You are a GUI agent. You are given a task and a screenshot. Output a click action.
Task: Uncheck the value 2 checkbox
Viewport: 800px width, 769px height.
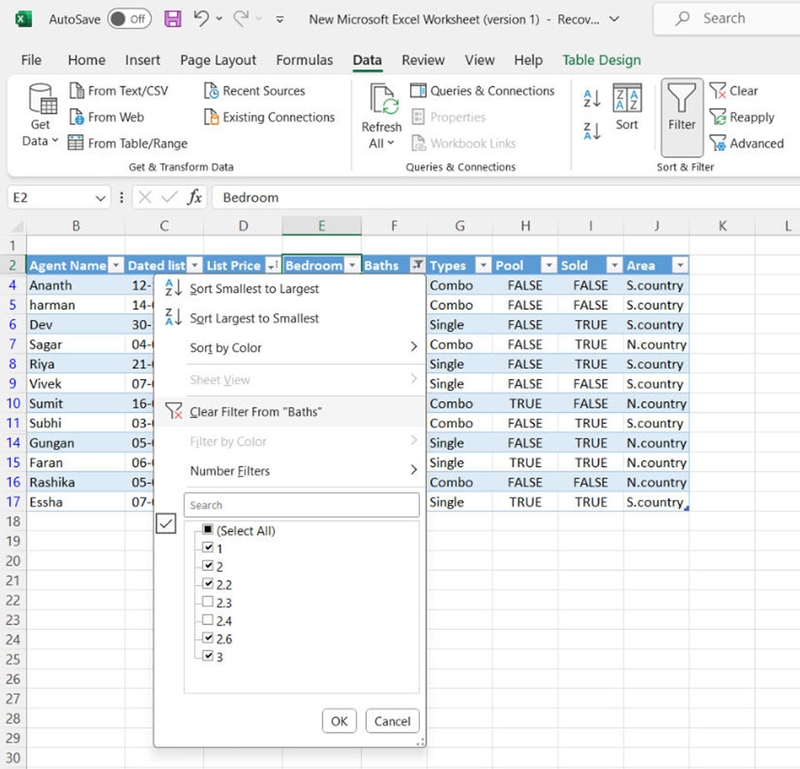[x=208, y=565]
